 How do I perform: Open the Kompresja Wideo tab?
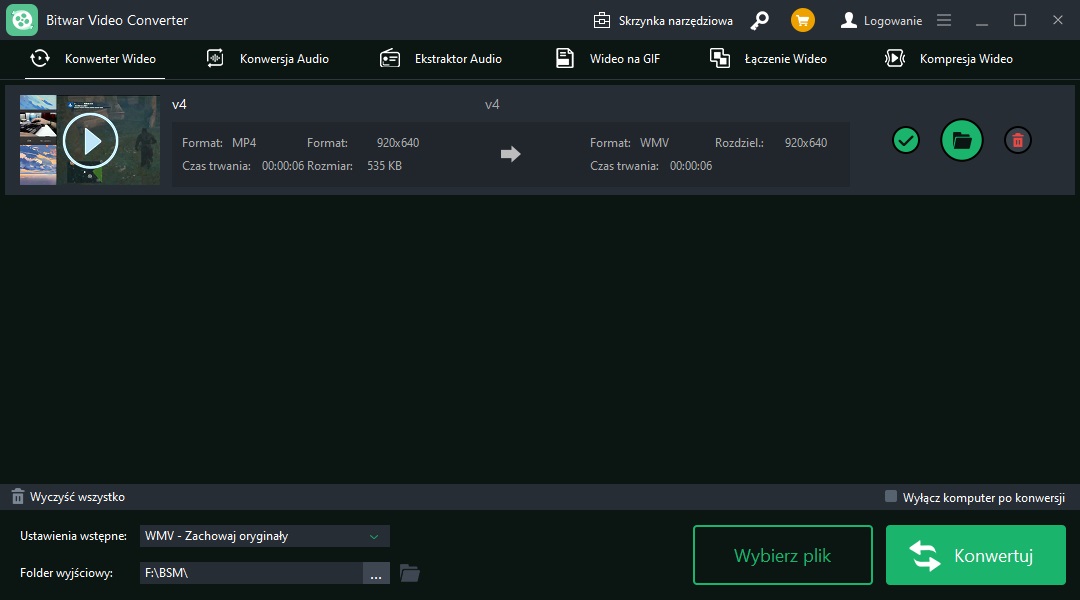[x=950, y=59]
